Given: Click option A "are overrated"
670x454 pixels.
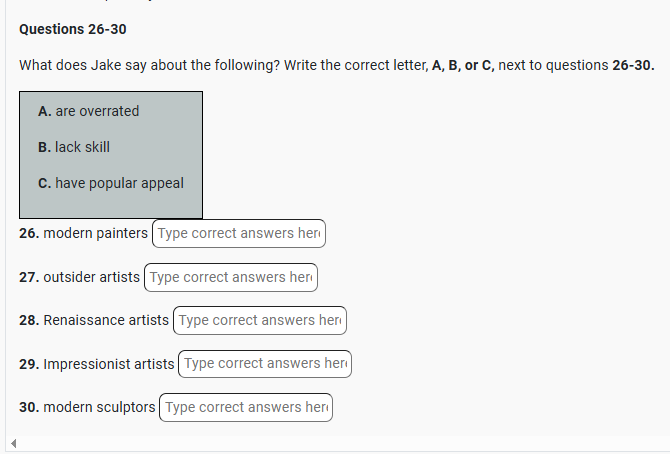Looking at the screenshot, I should pyautogui.click(x=88, y=111).
